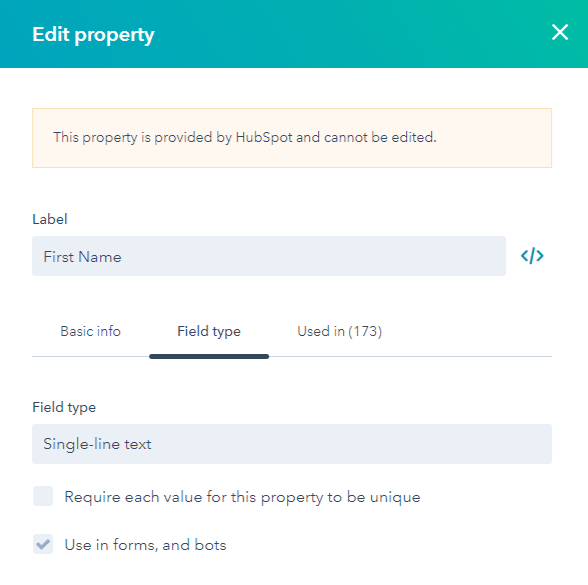The height and width of the screenshot is (585, 588).
Task: Click the HubSpot cannot be edited warning banner
Action: tap(292, 138)
